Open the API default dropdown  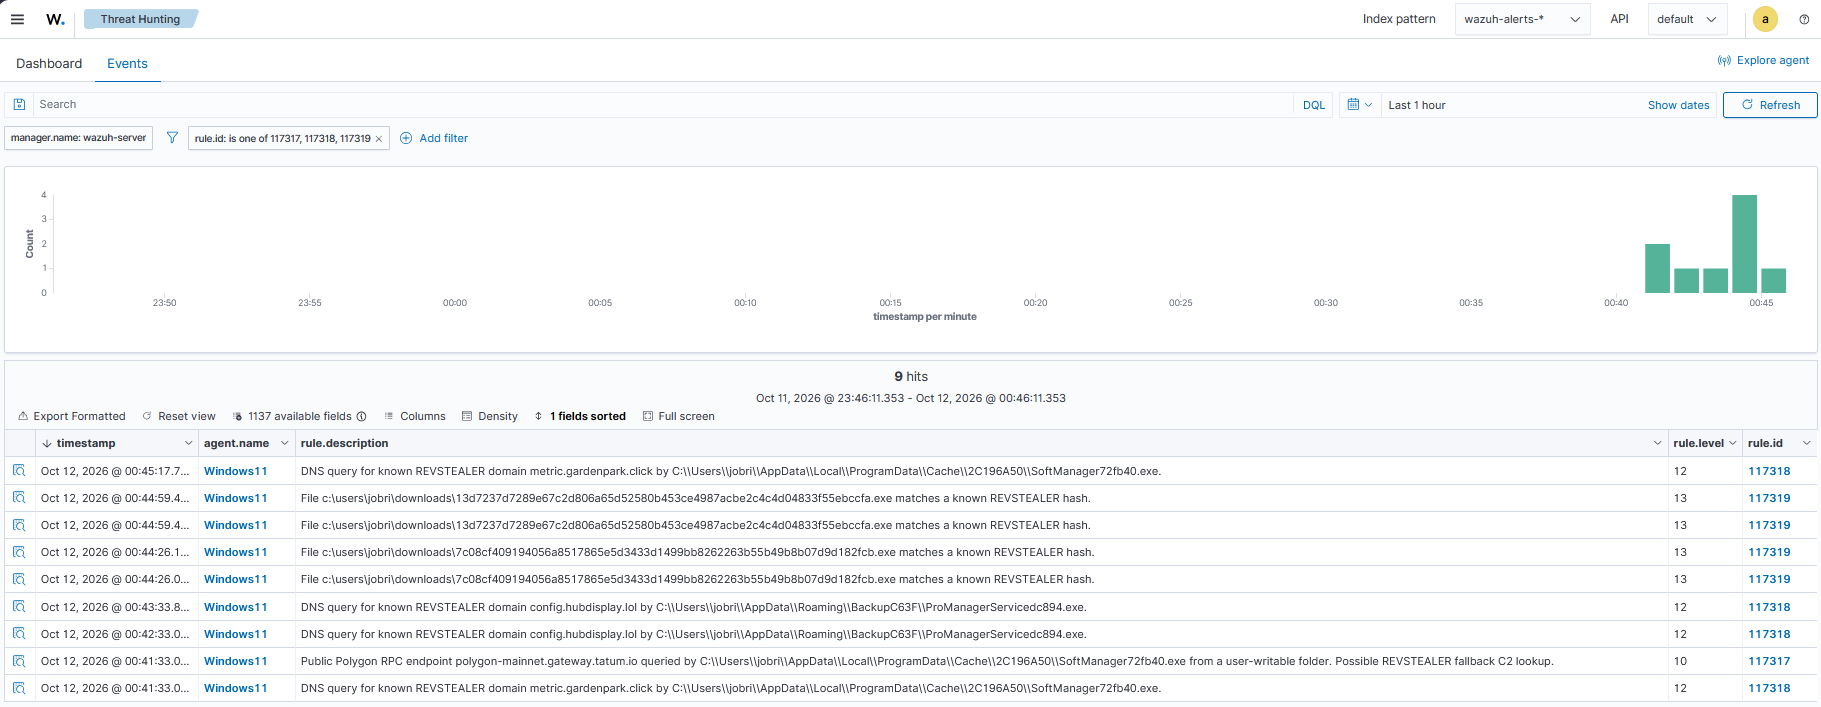coord(1686,19)
